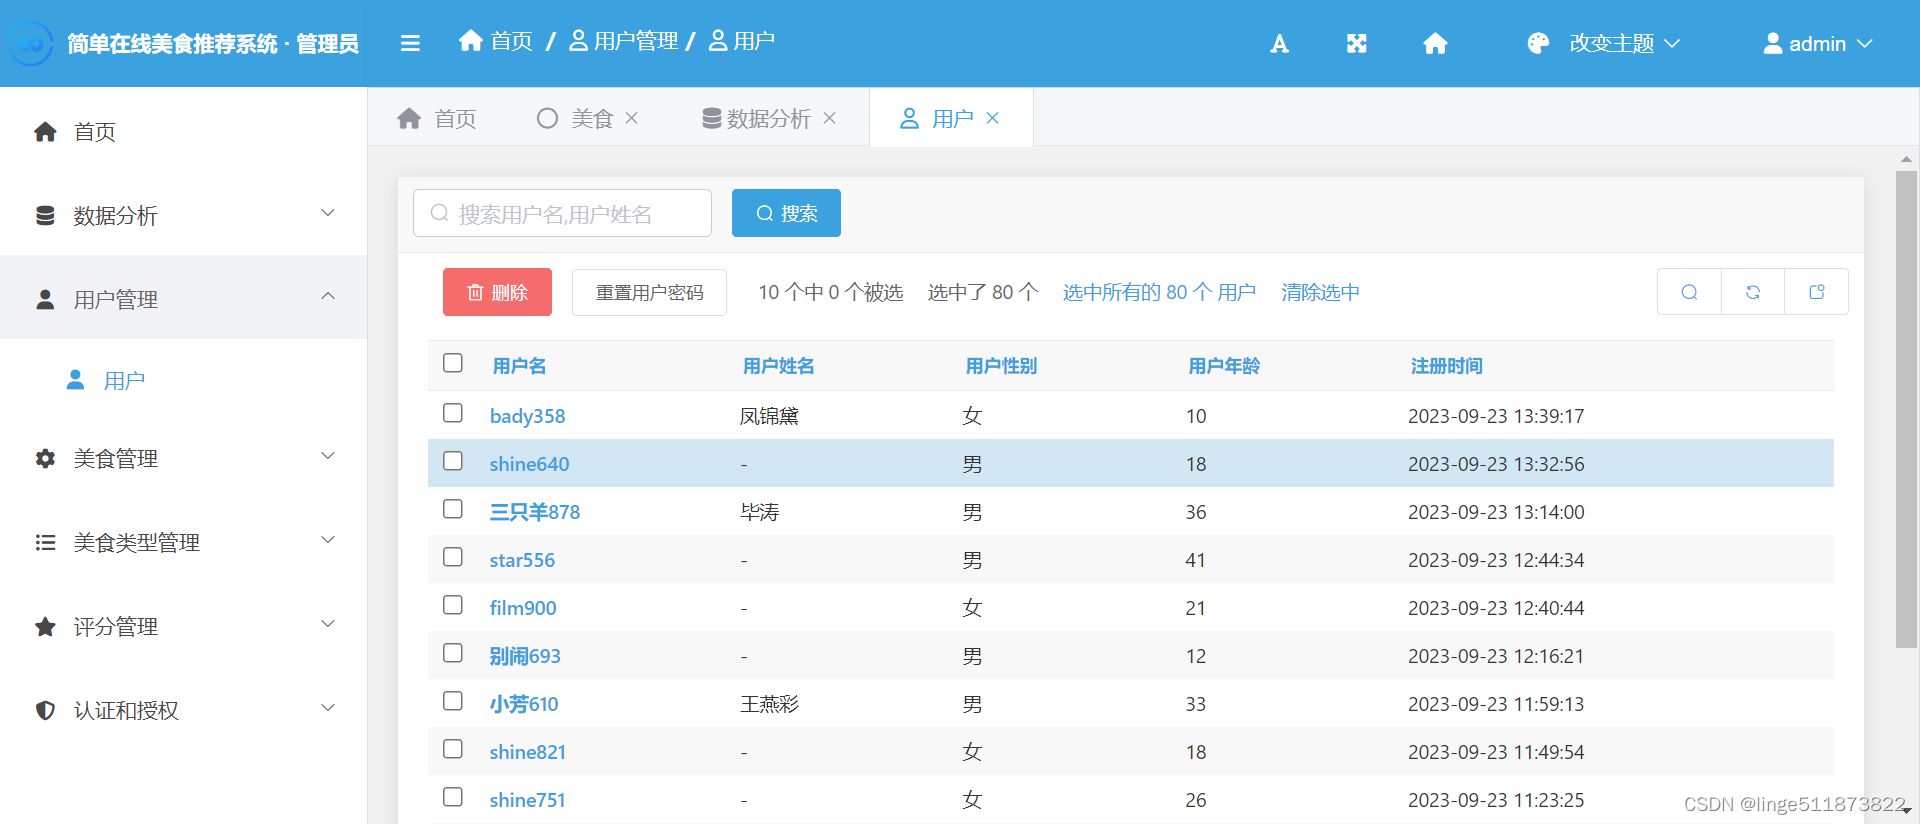The image size is (1920, 824).
Task: Click sidebar 数据分析 database icon
Action: 45,216
